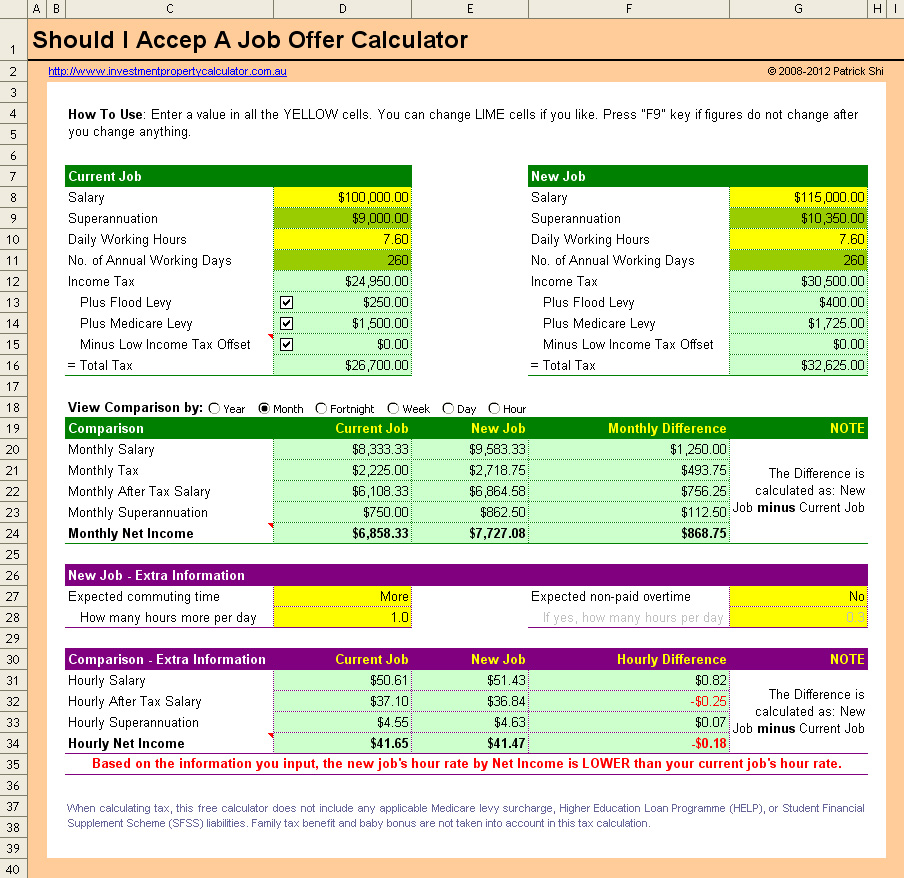Viewport: 904px width, 878px height.
Task: Click Current Job Income Tax $24,950.00
Action: [x=342, y=281]
